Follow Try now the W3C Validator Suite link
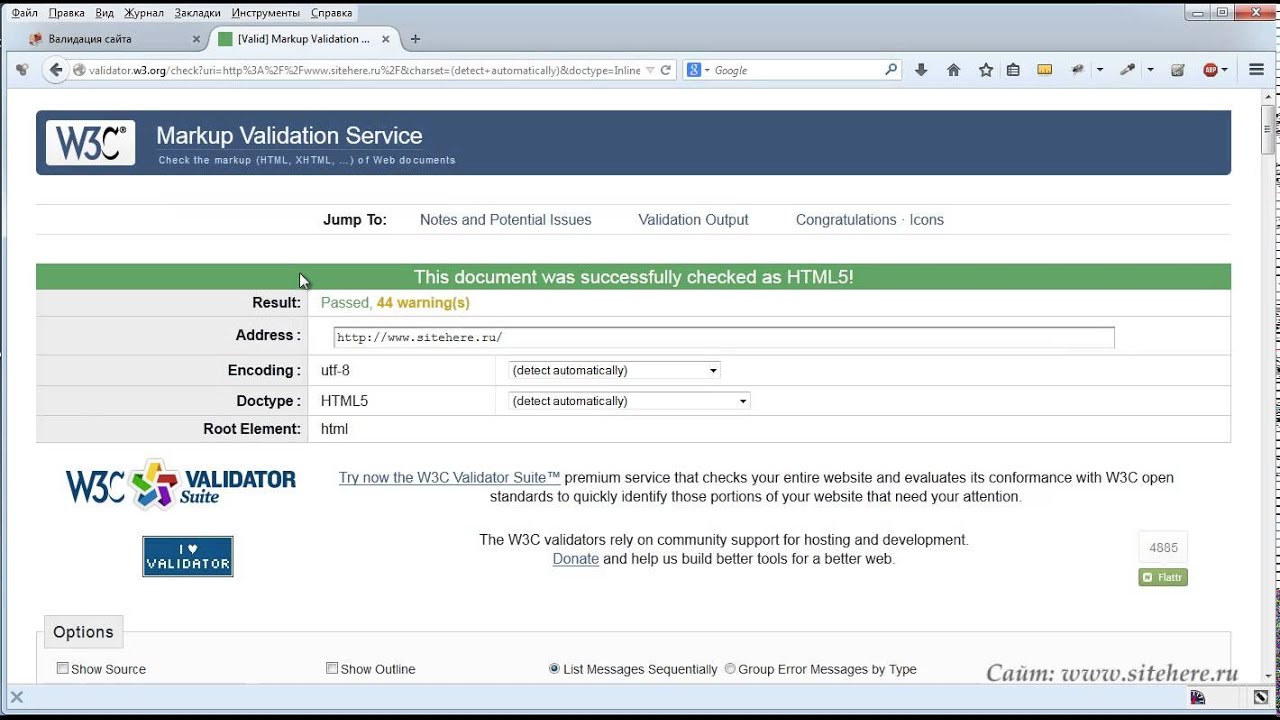Image resolution: width=1280 pixels, height=720 pixels. coord(449,478)
